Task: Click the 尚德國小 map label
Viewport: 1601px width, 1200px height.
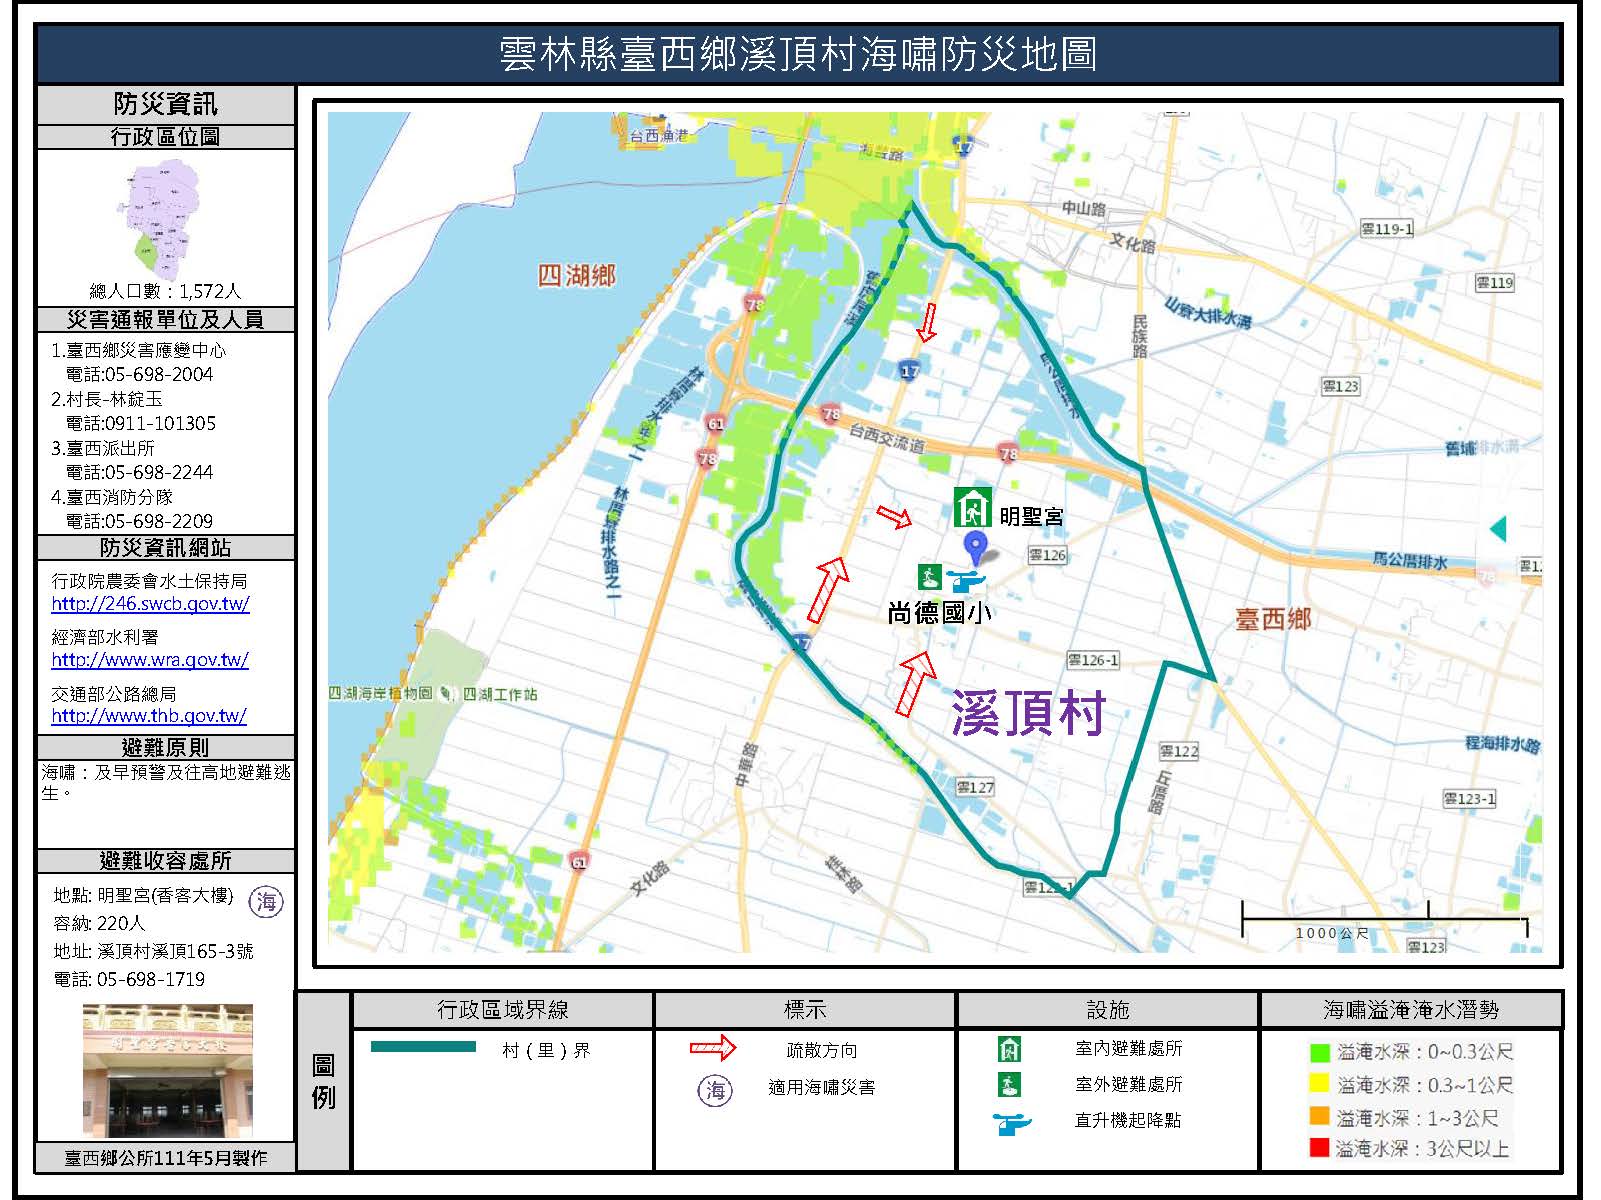Action: (x=939, y=612)
